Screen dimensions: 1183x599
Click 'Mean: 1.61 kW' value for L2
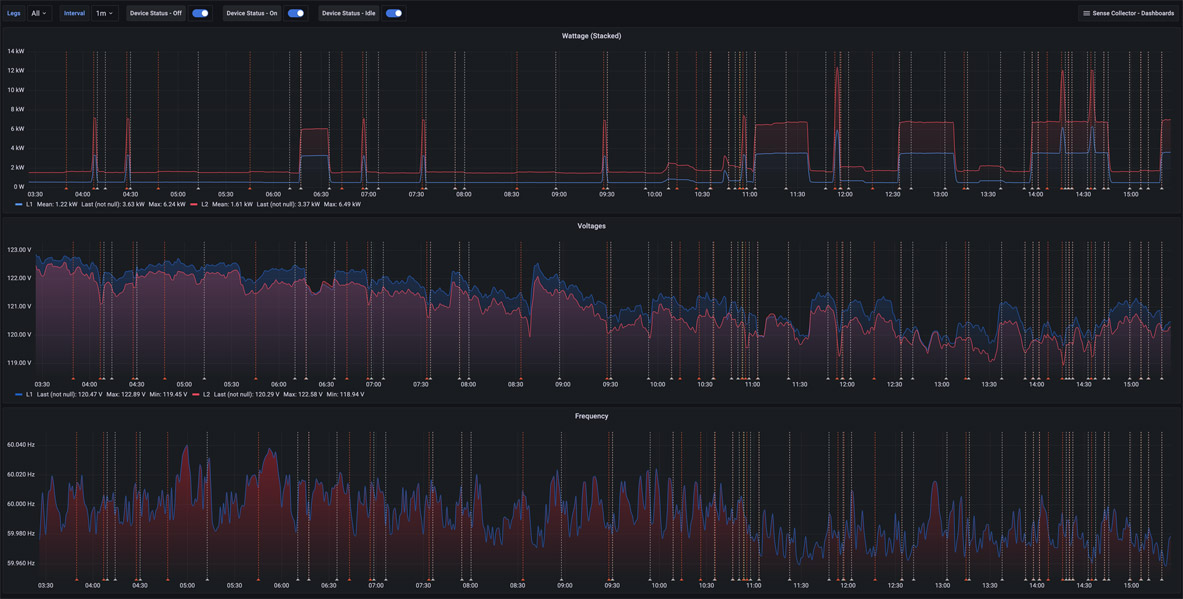click(x=232, y=204)
